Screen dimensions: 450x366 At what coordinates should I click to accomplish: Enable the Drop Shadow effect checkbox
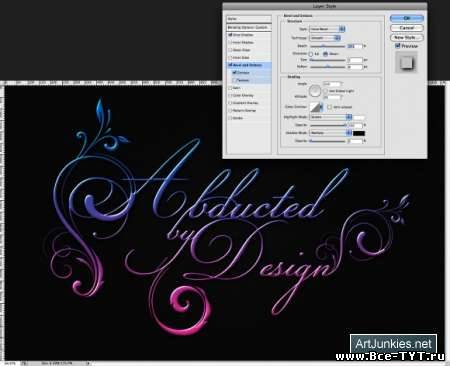click(x=230, y=35)
